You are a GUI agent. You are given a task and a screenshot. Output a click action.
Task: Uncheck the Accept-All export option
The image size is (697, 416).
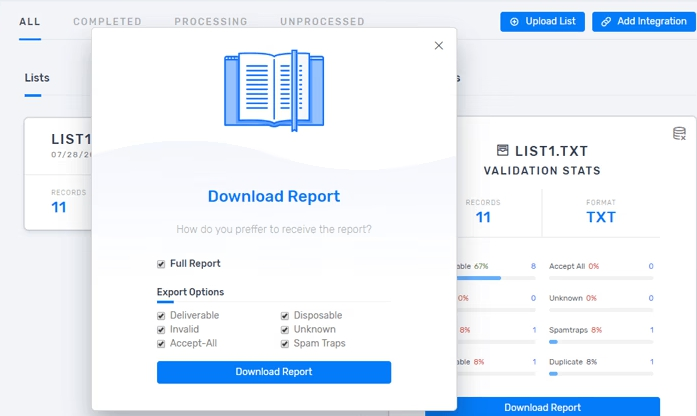click(161, 344)
